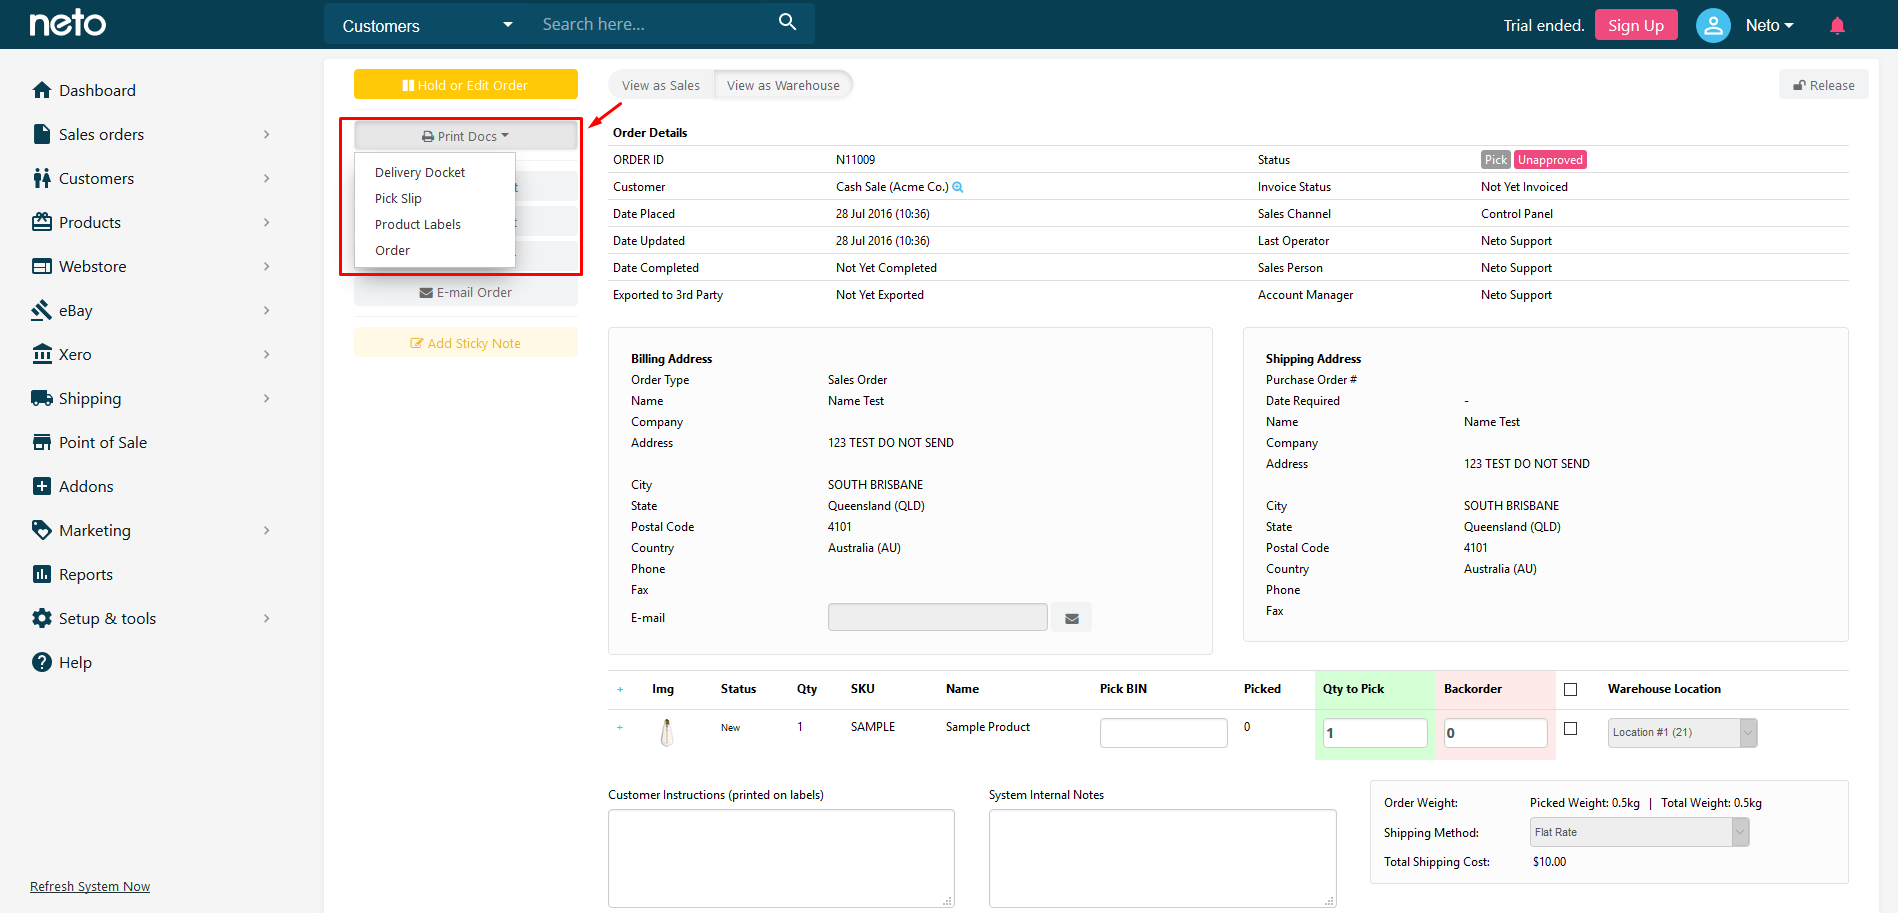
Task: Select Delivery Docket from Print Docs menu
Action: [x=434, y=172]
